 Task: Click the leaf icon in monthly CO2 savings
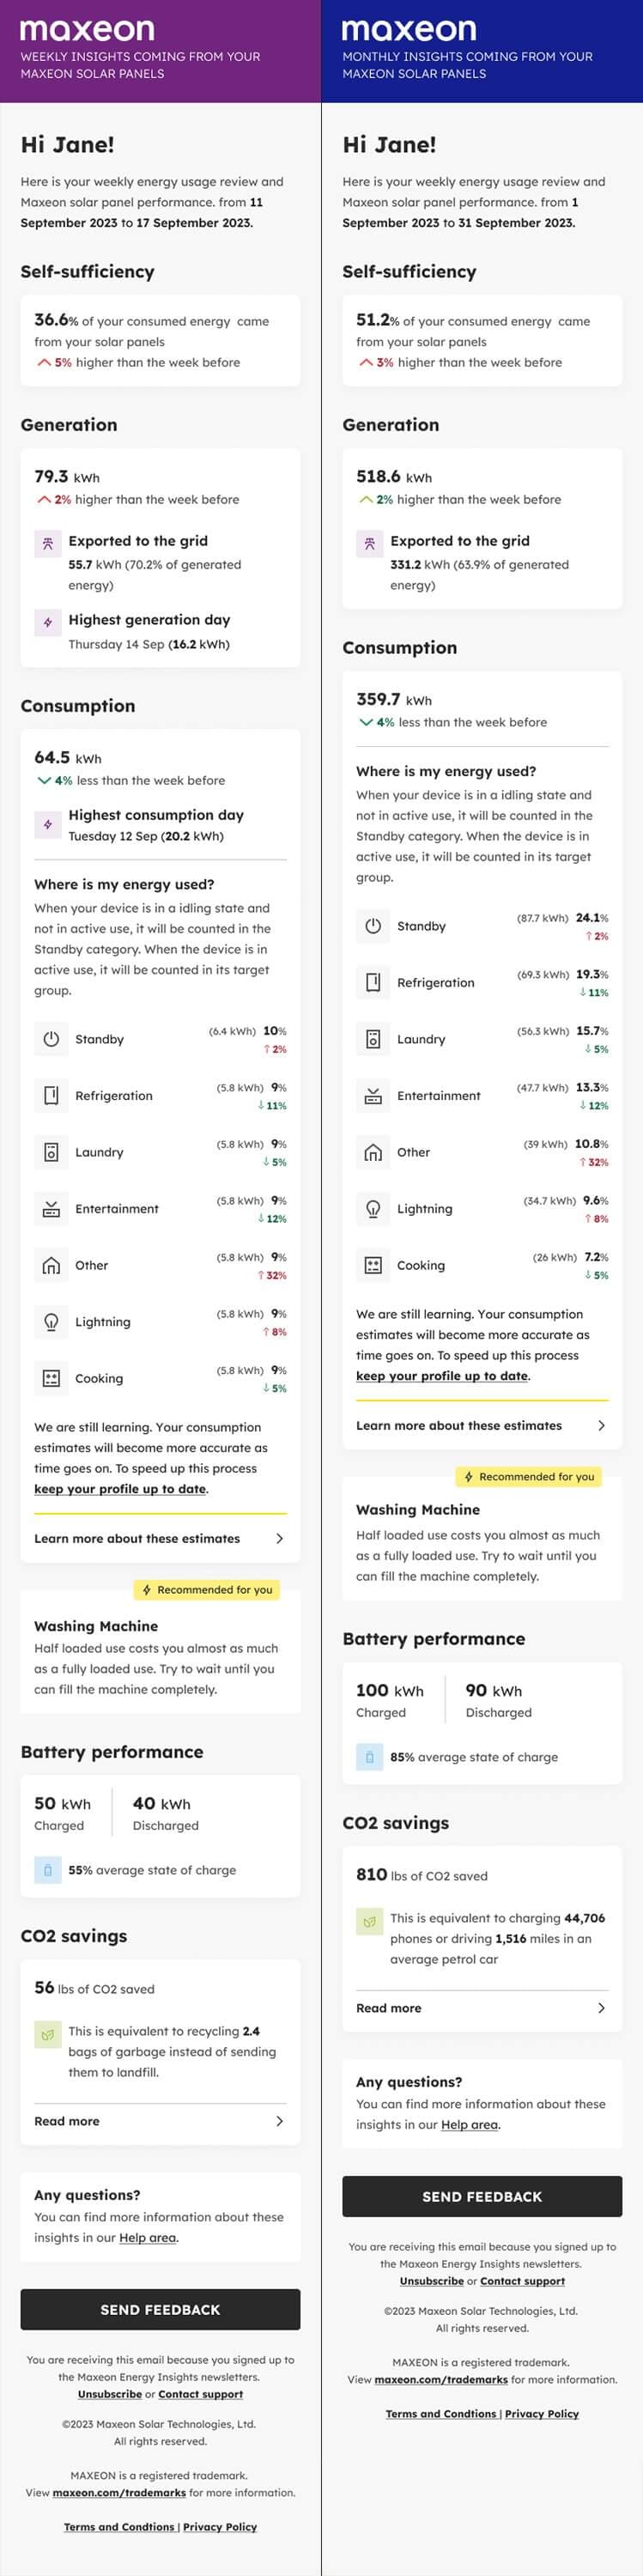369,1921
